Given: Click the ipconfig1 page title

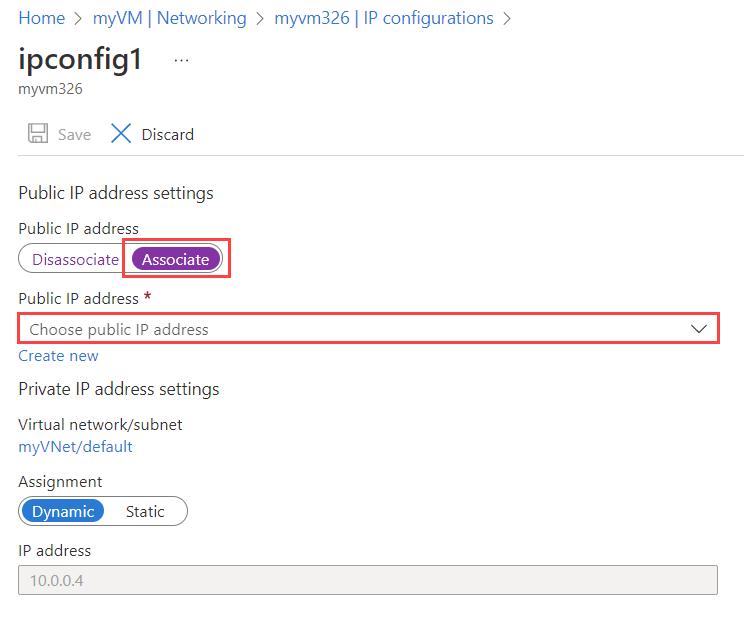Looking at the screenshot, I should [x=80, y=59].
